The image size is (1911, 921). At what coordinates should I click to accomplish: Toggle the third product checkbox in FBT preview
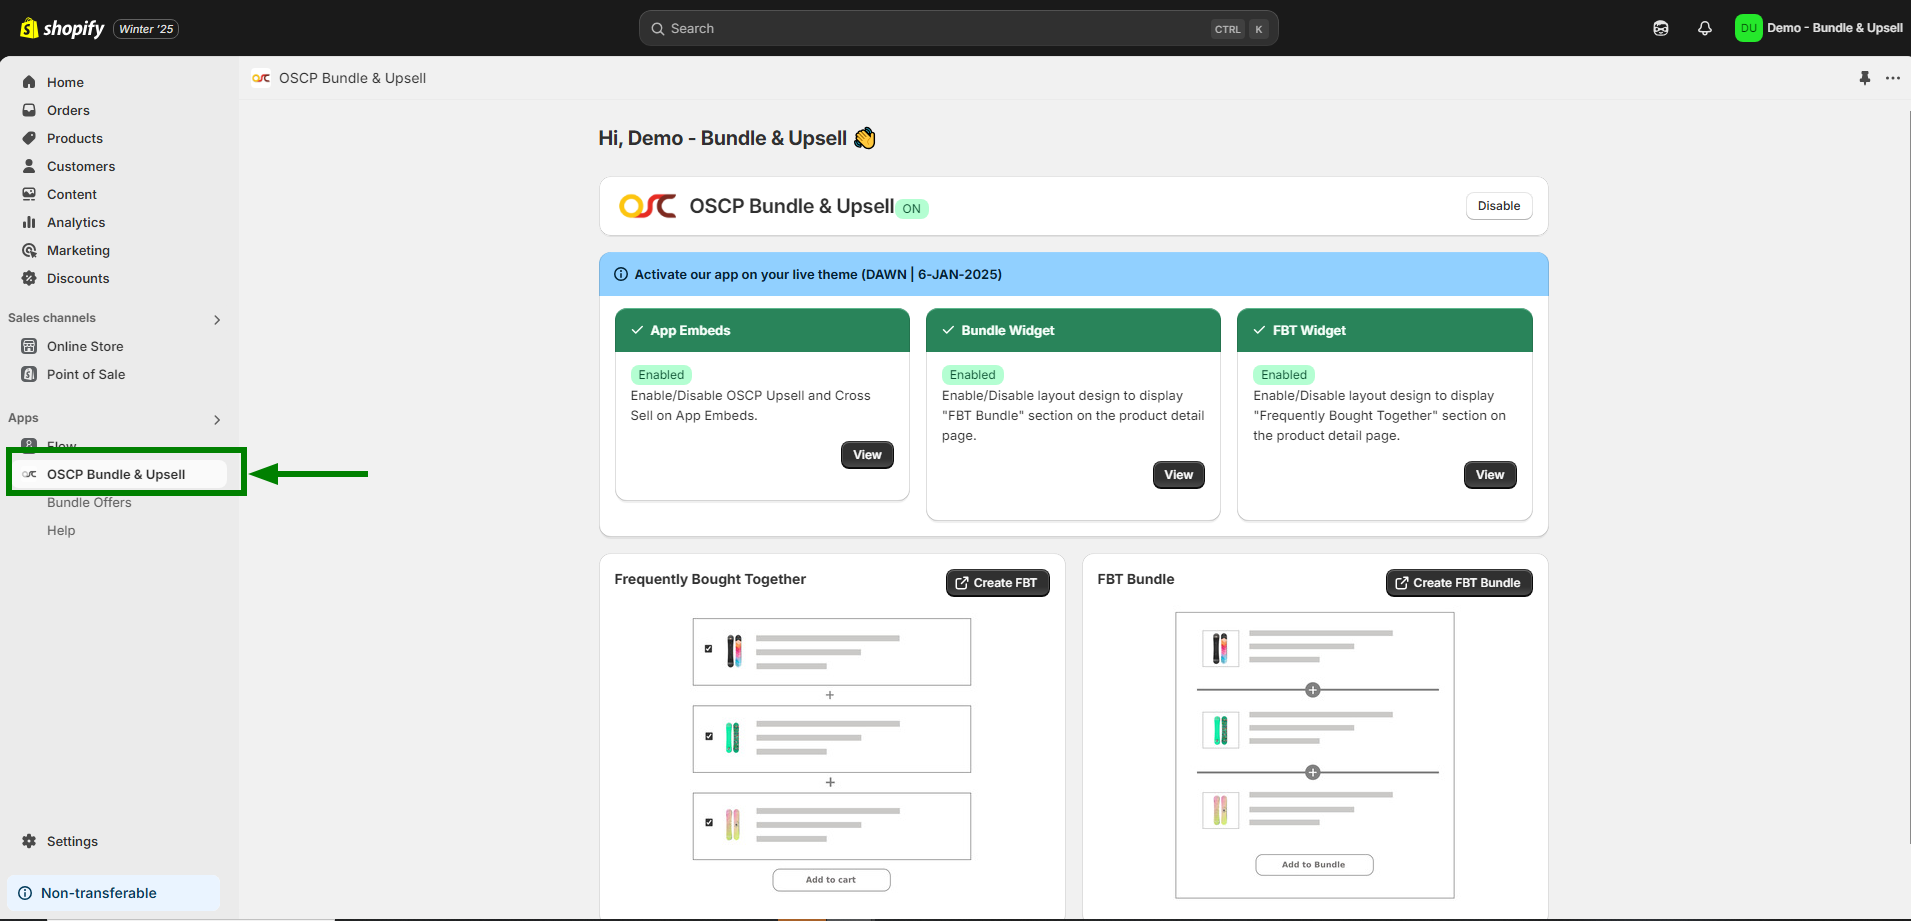tap(709, 823)
